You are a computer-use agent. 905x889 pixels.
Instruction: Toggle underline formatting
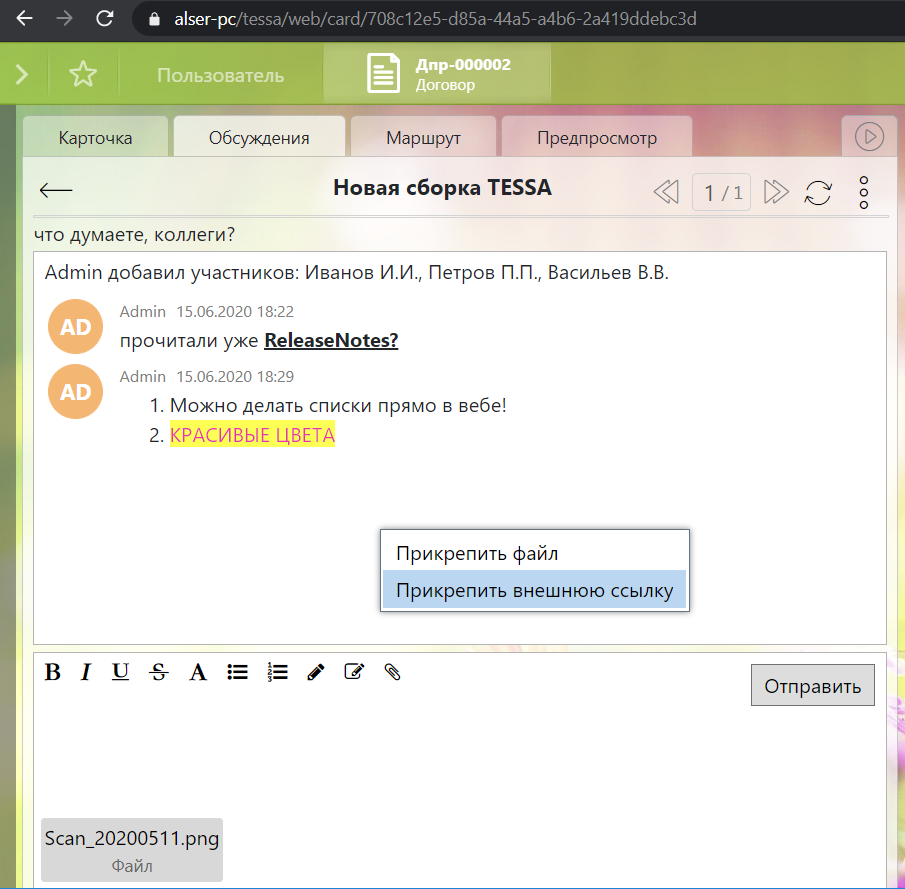click(120, 672)
